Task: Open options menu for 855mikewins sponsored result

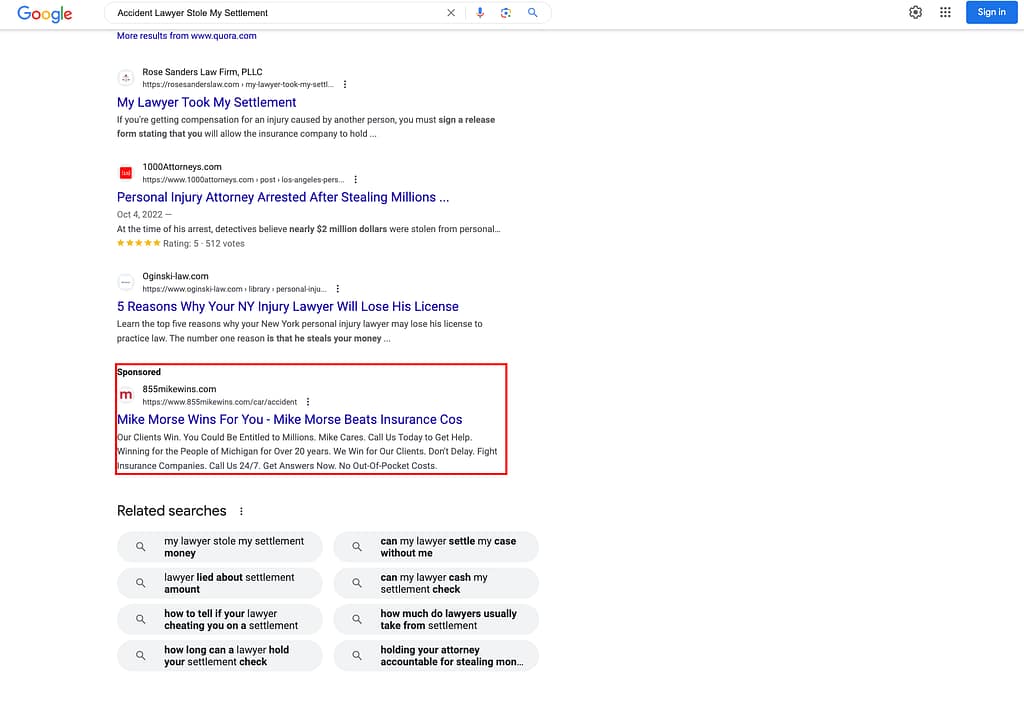Action: click(x=308, y=402)
